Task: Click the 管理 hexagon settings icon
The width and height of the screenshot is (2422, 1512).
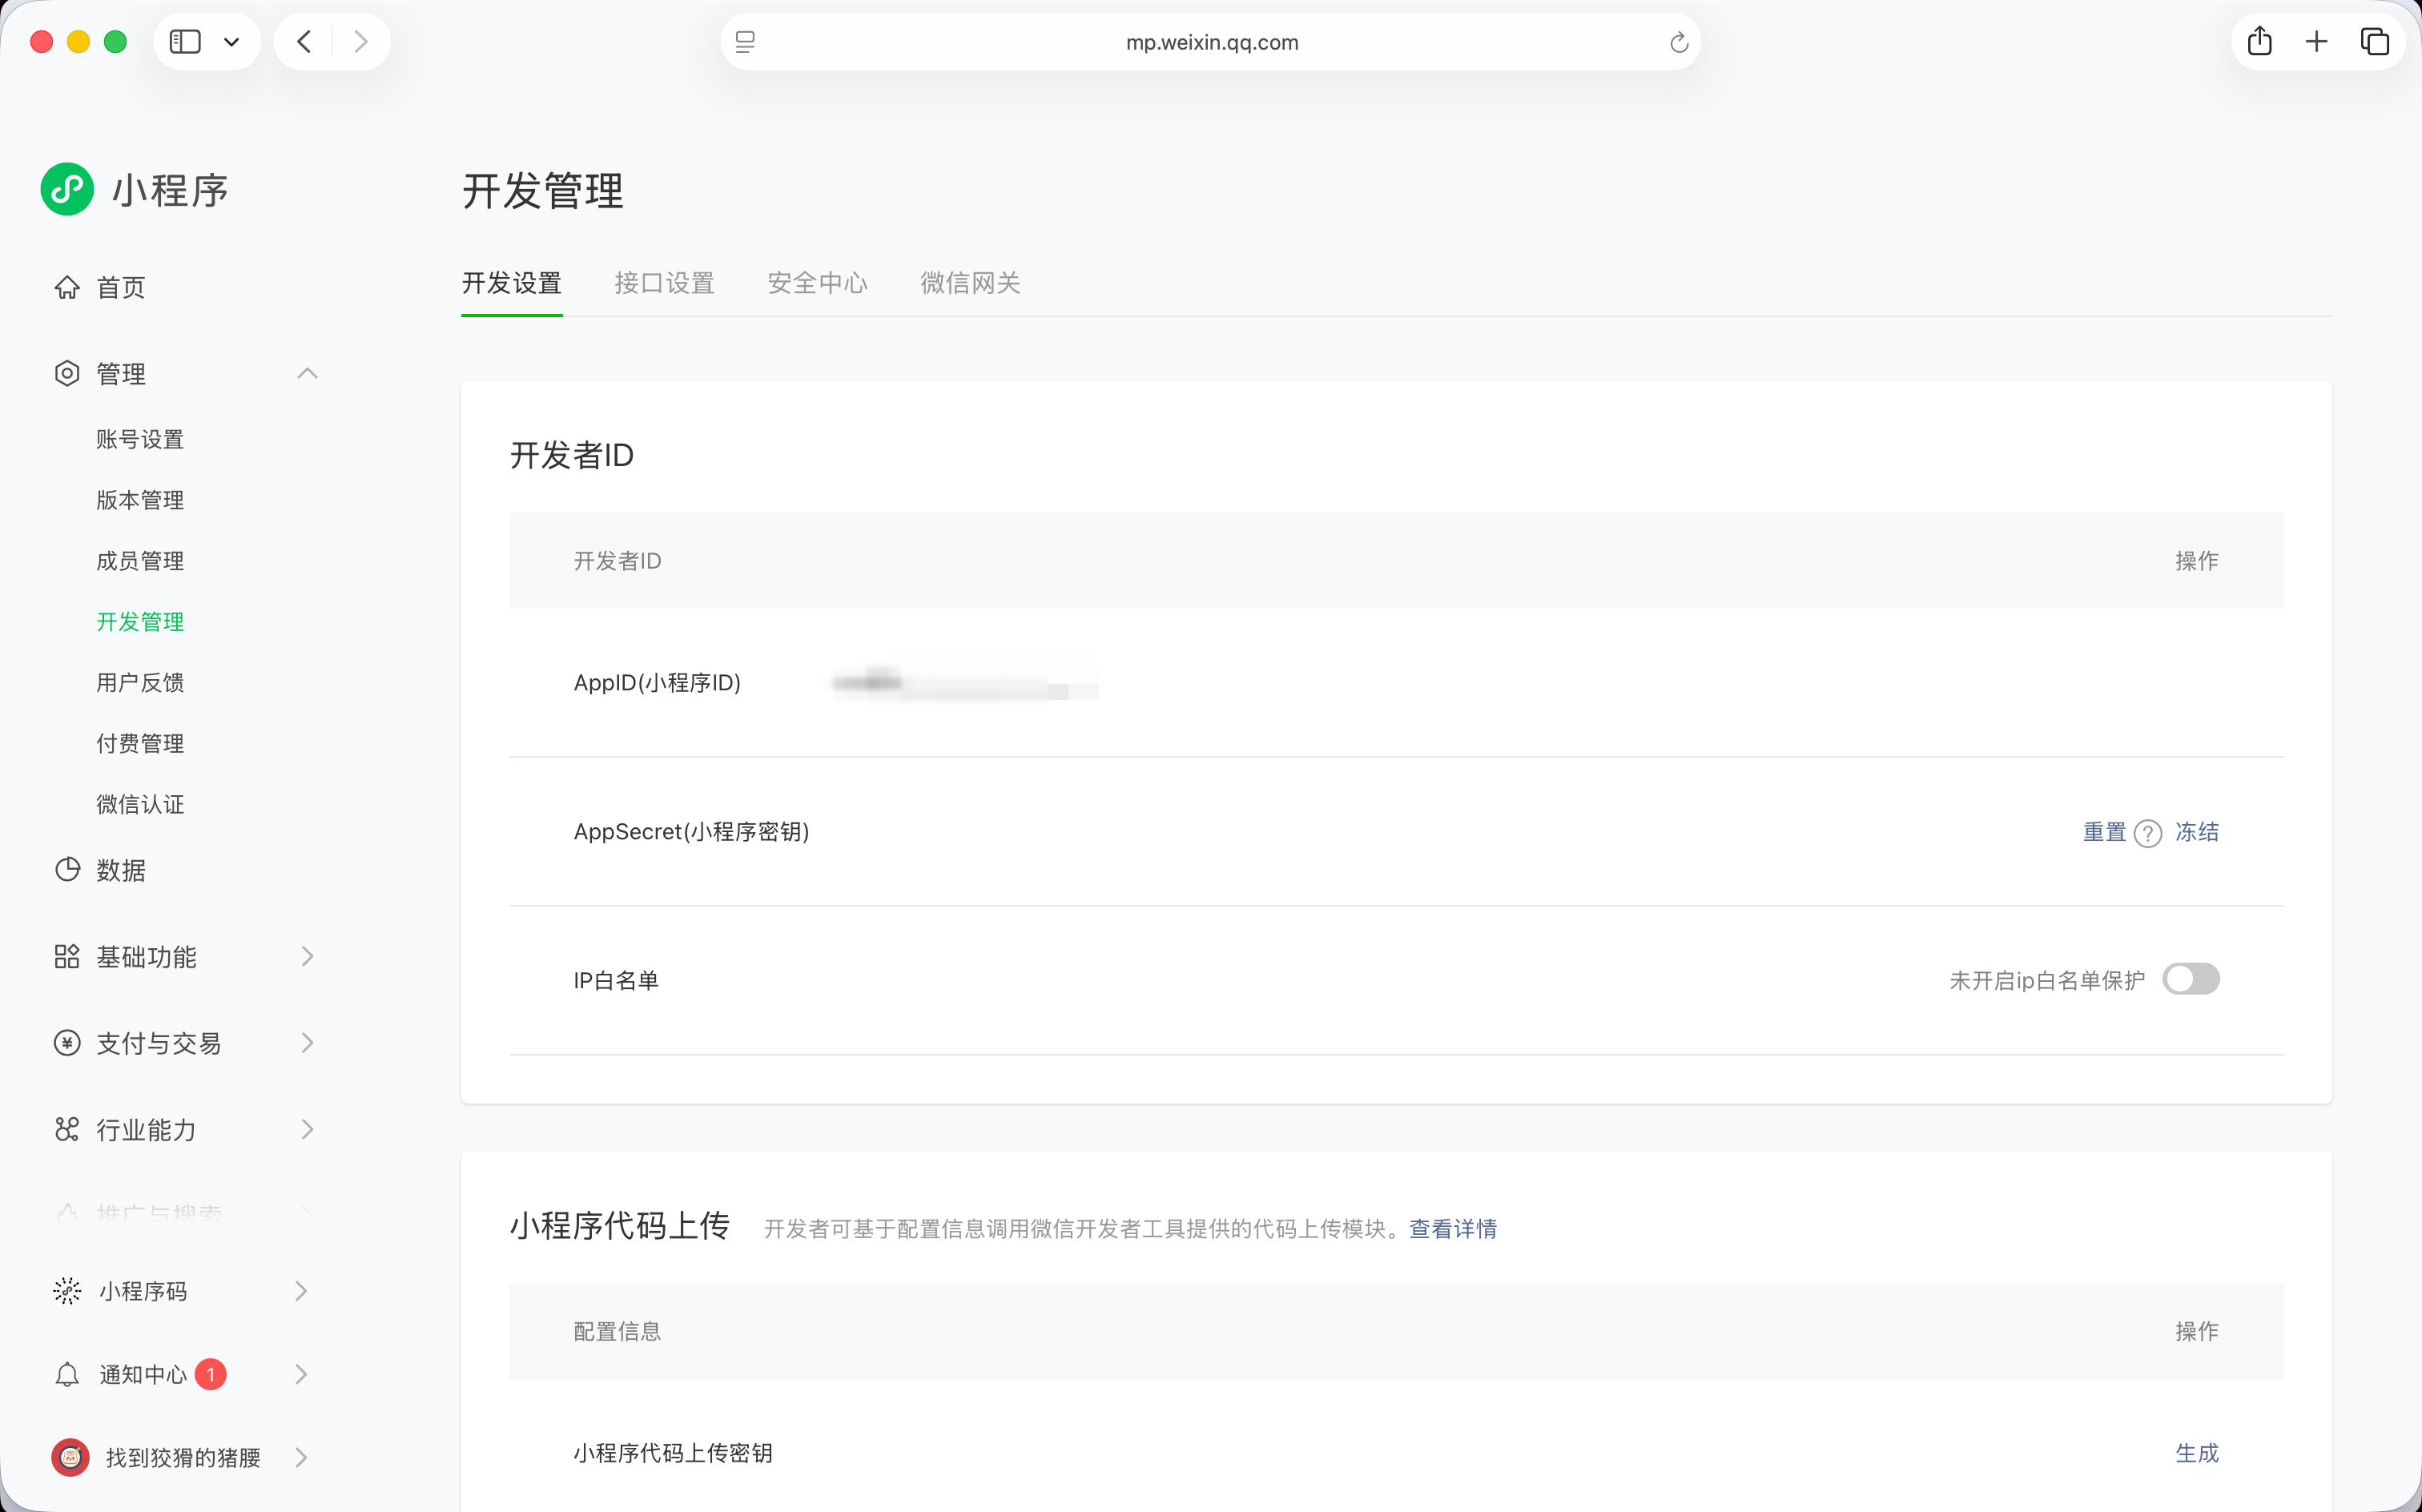Action: tap(67, 374)
